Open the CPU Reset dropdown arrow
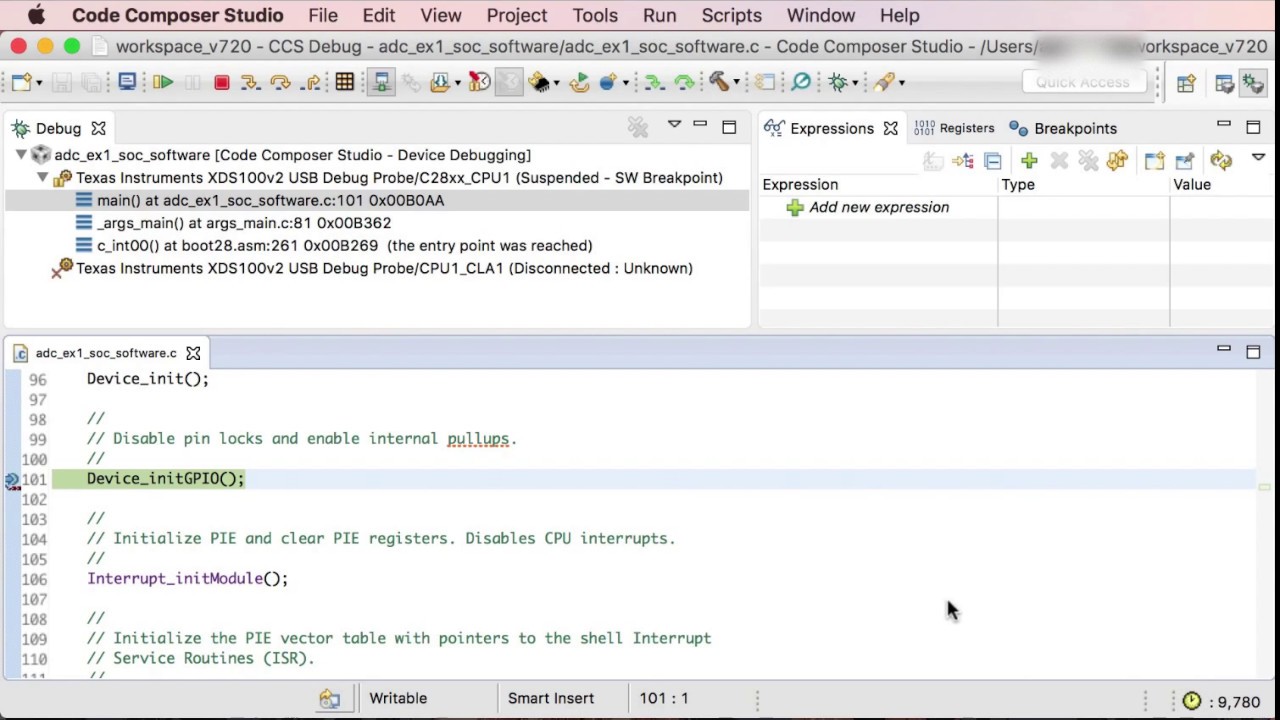This screenshot has width=1280, height=720. tap(557, 83)
